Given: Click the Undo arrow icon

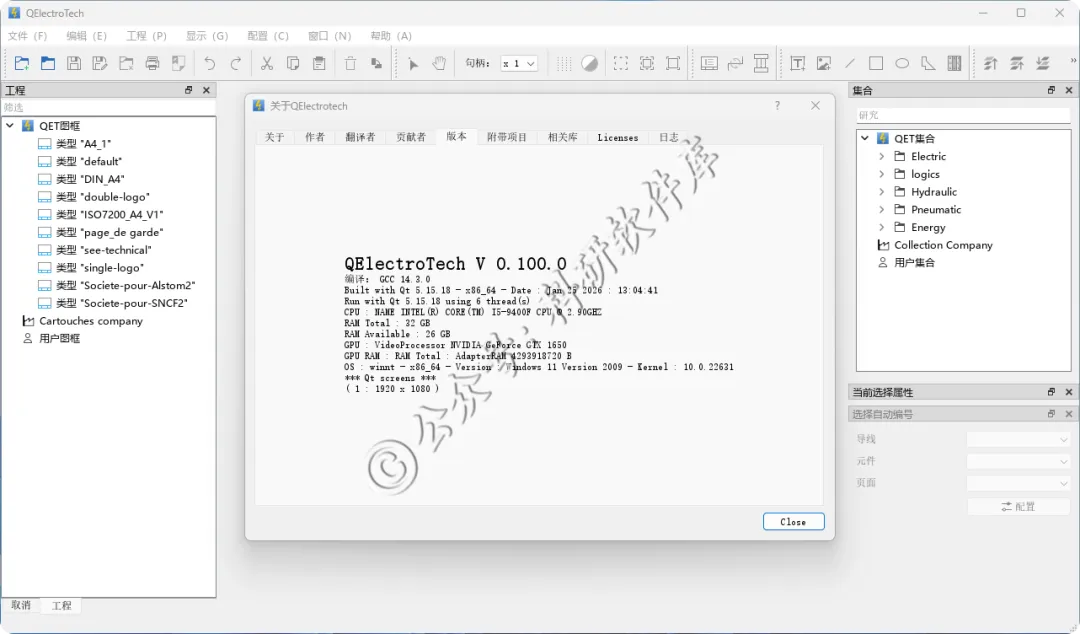Looking at the screenshot, I should [209, 63].
